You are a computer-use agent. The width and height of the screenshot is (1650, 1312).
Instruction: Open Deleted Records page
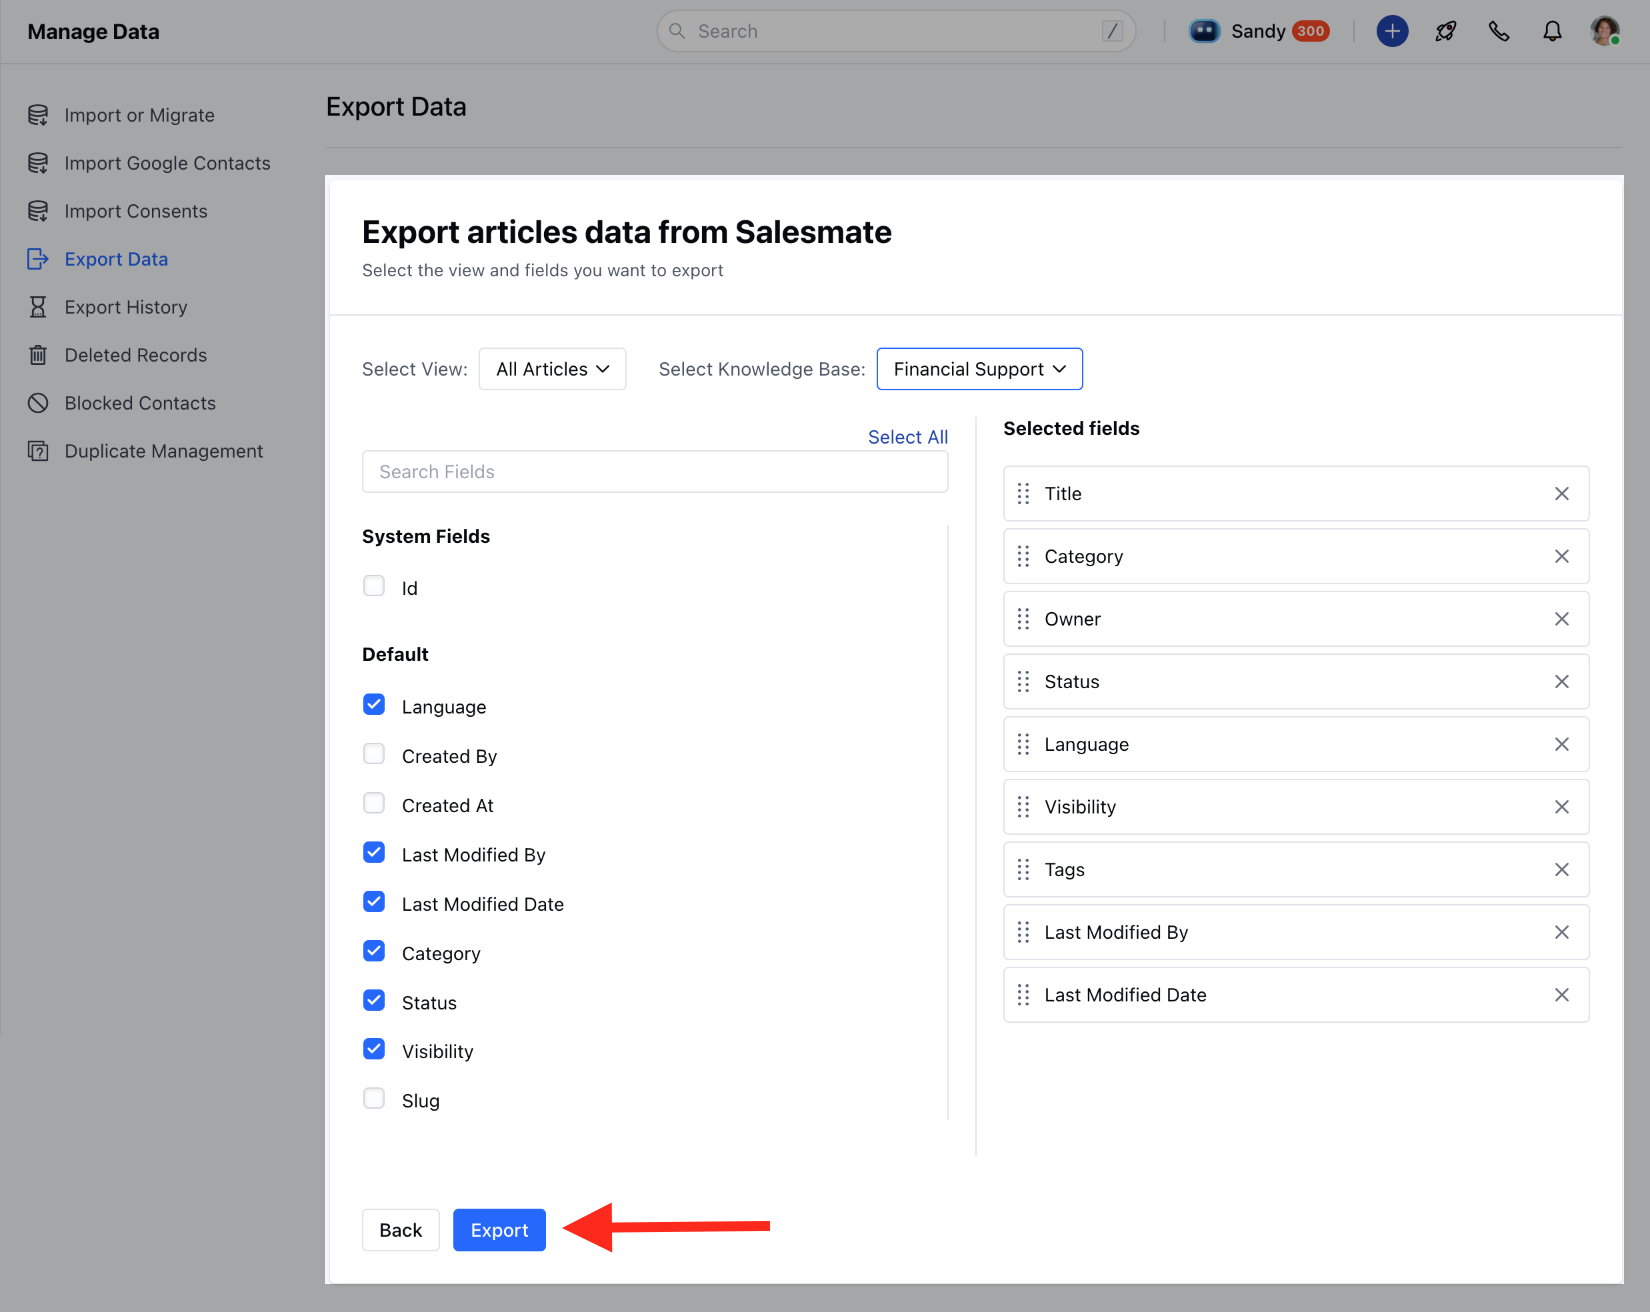coord(136,355)
